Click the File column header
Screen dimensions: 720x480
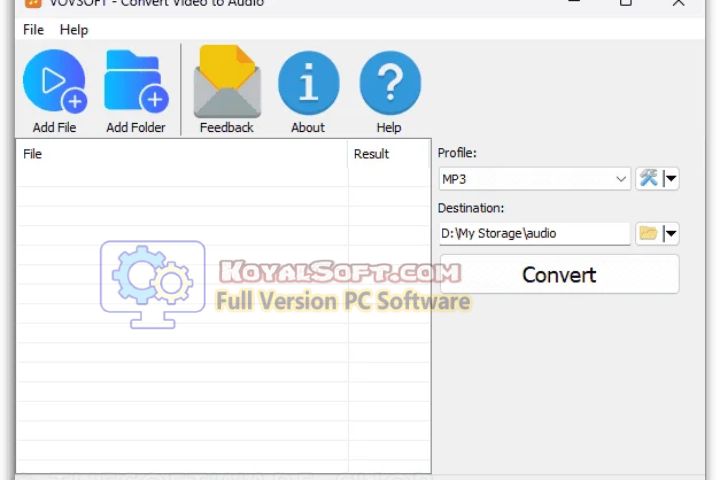point(182,154)
